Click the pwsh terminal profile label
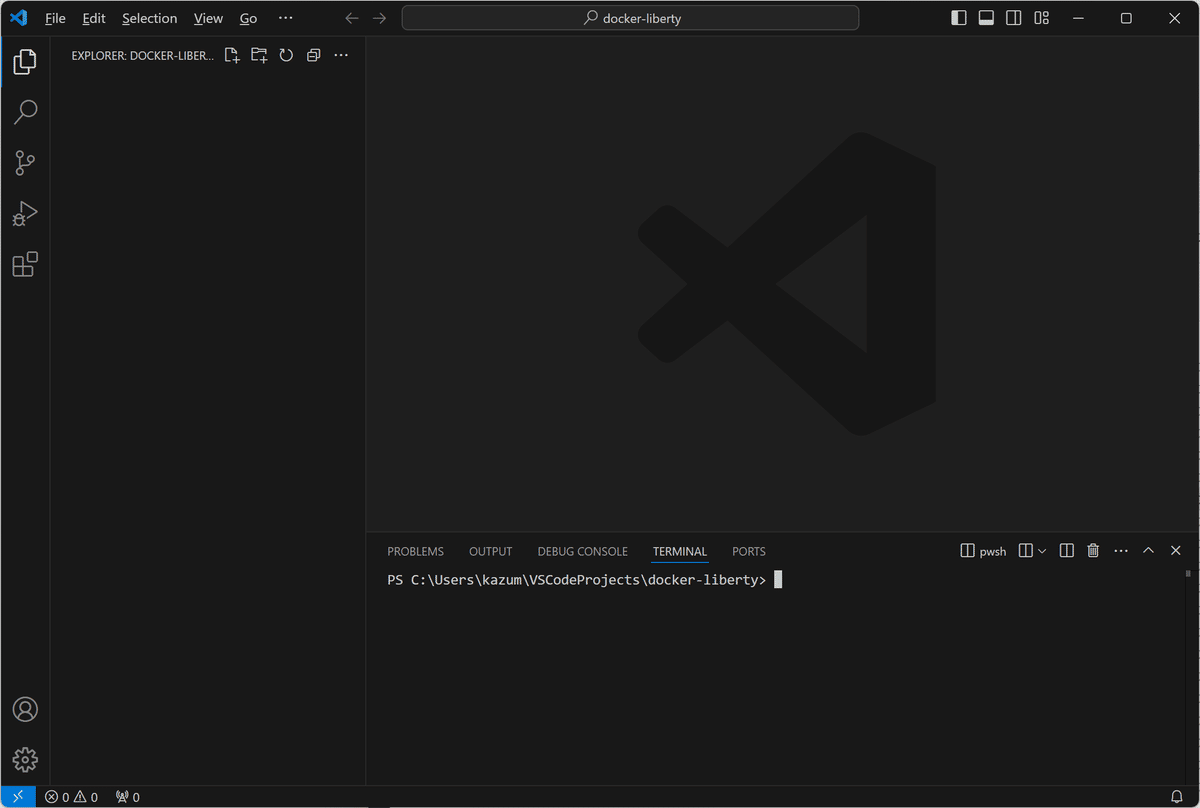 tap(983, 551)
